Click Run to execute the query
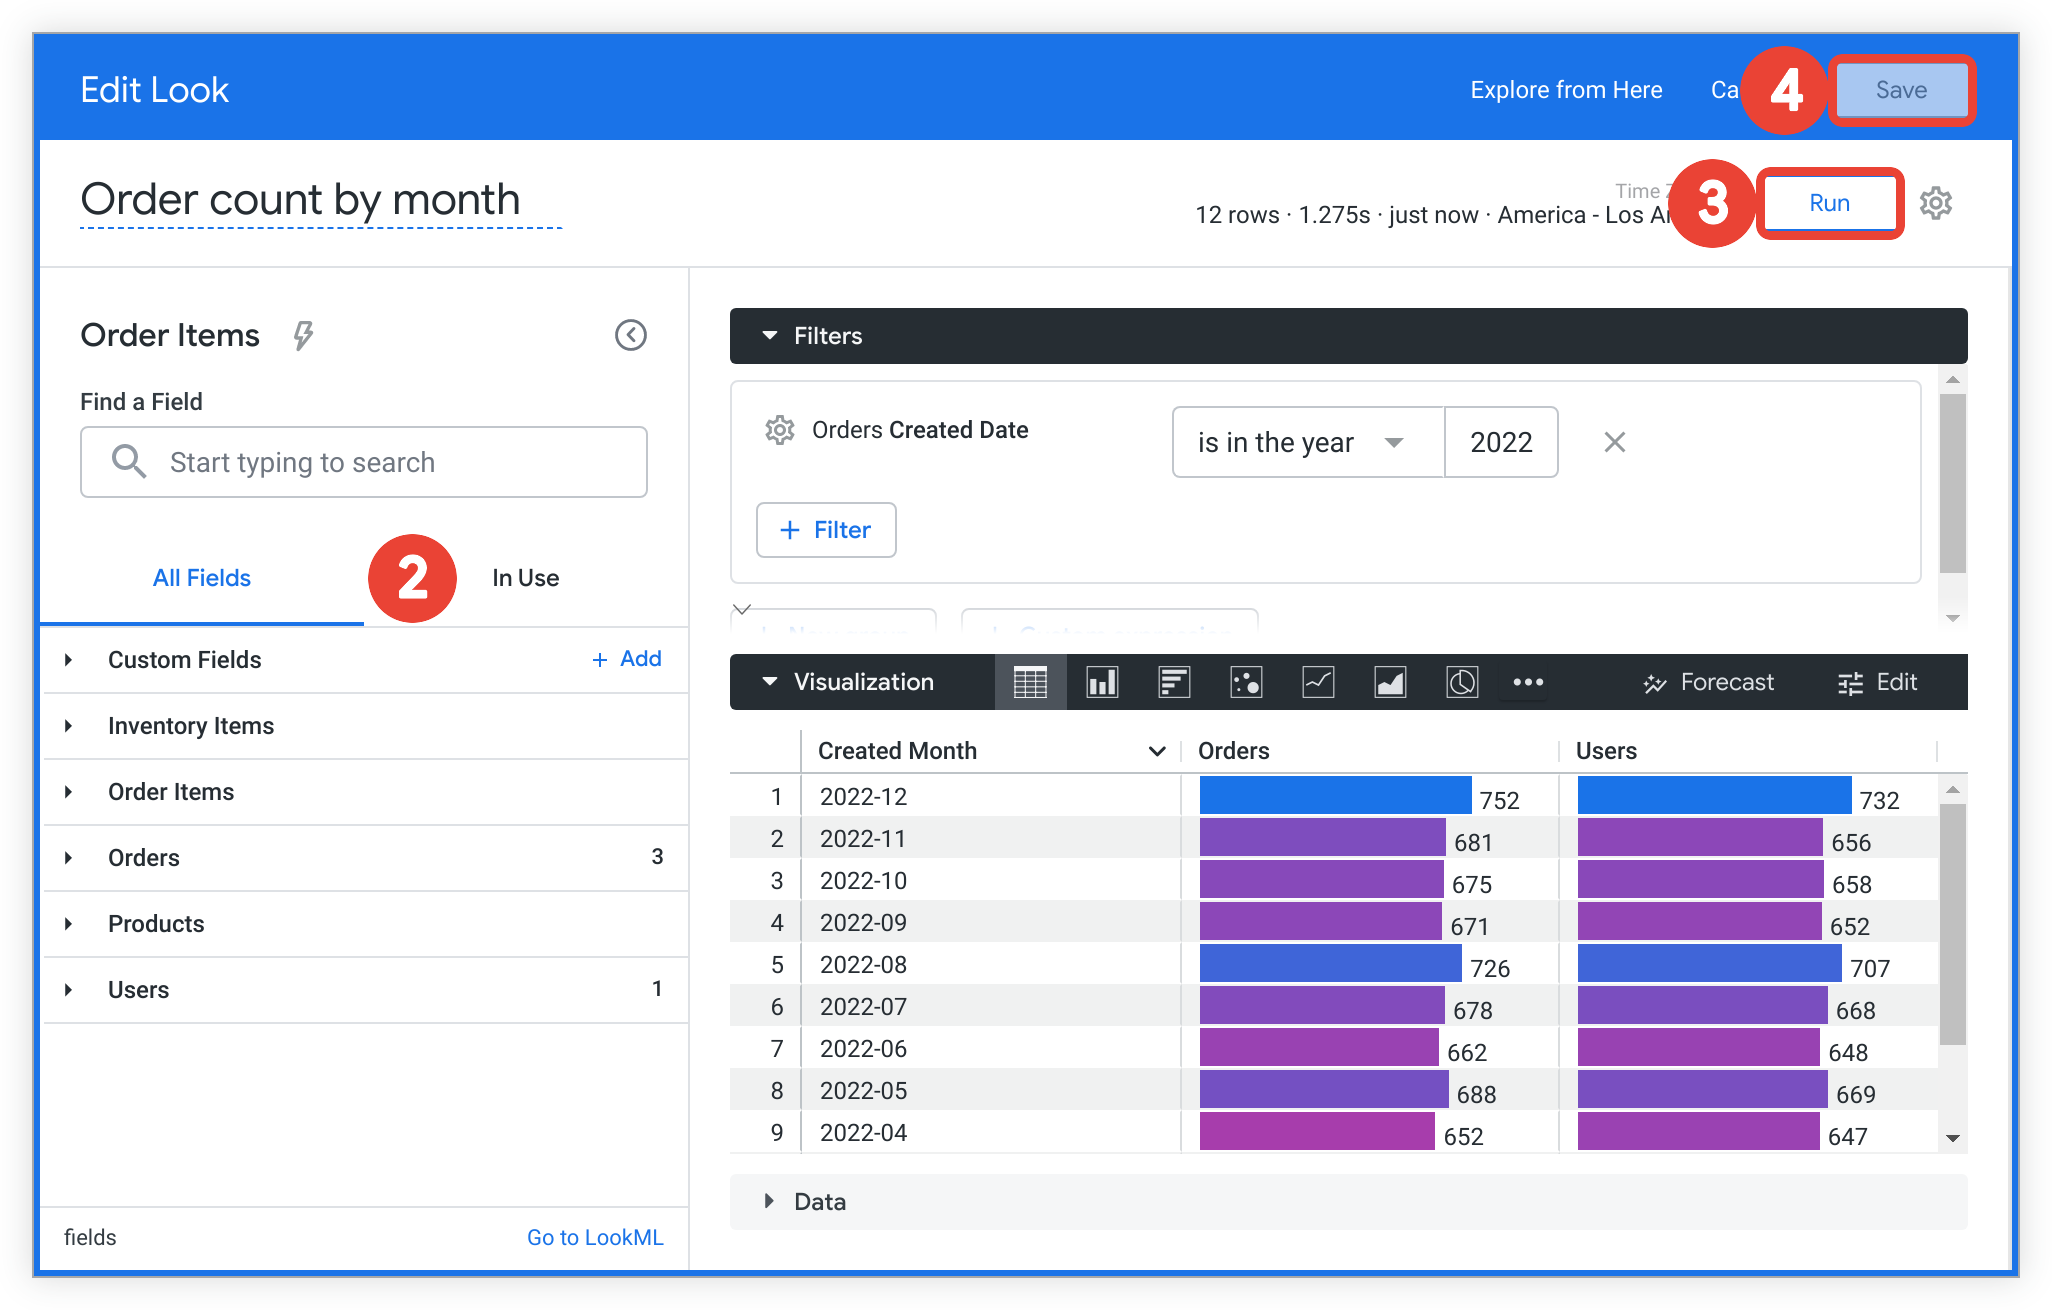 pos(1831,203)
